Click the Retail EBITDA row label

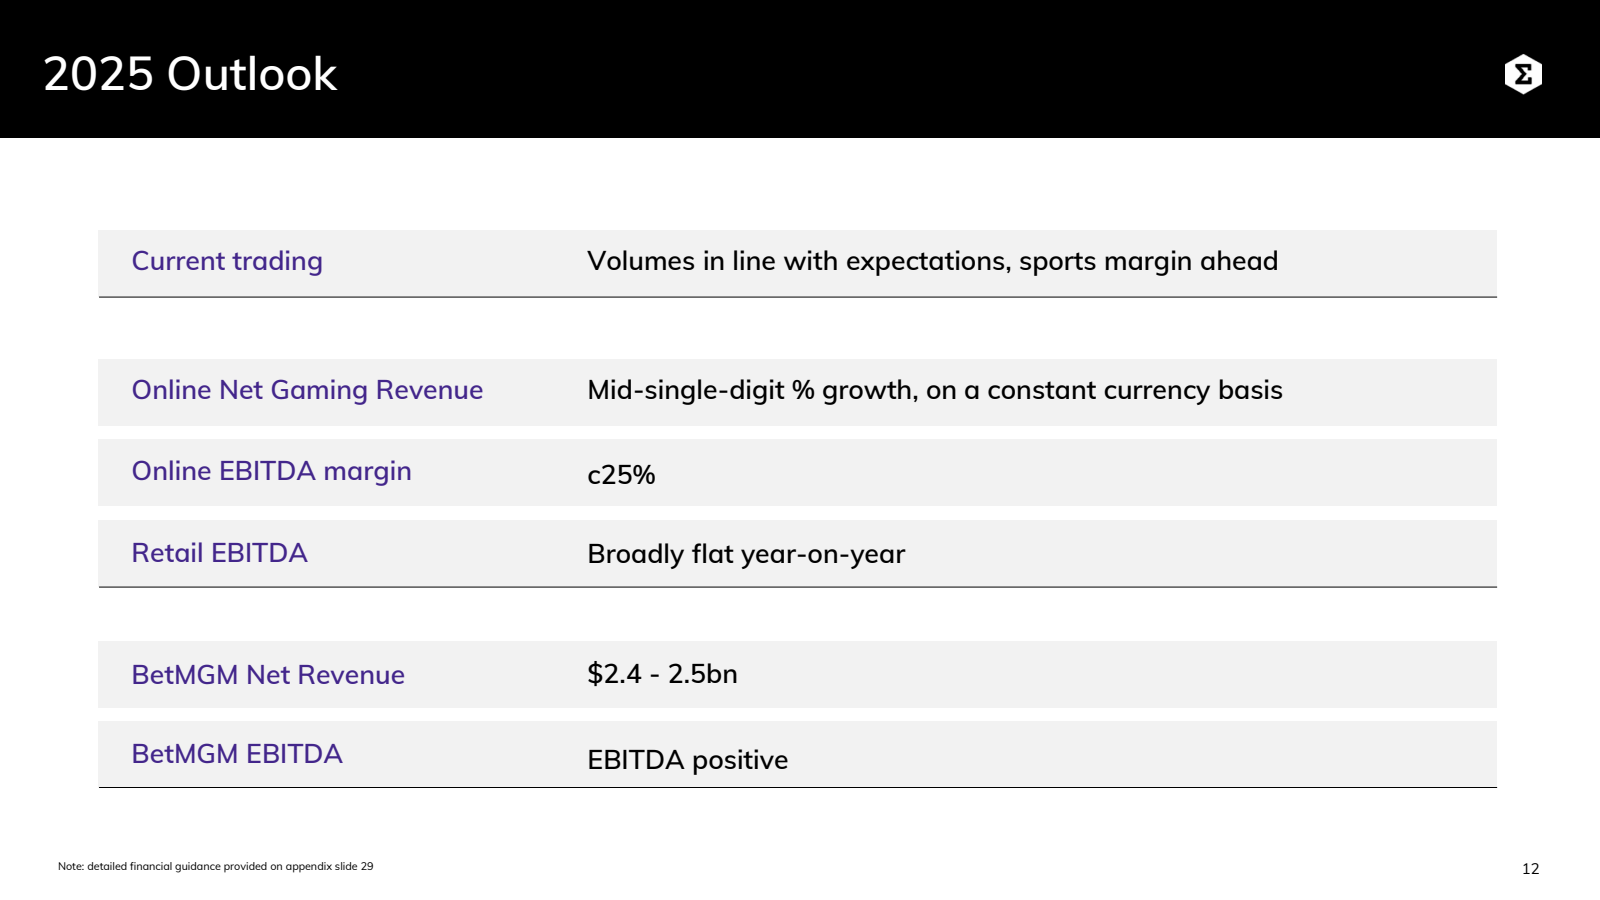tap(219, 553)
